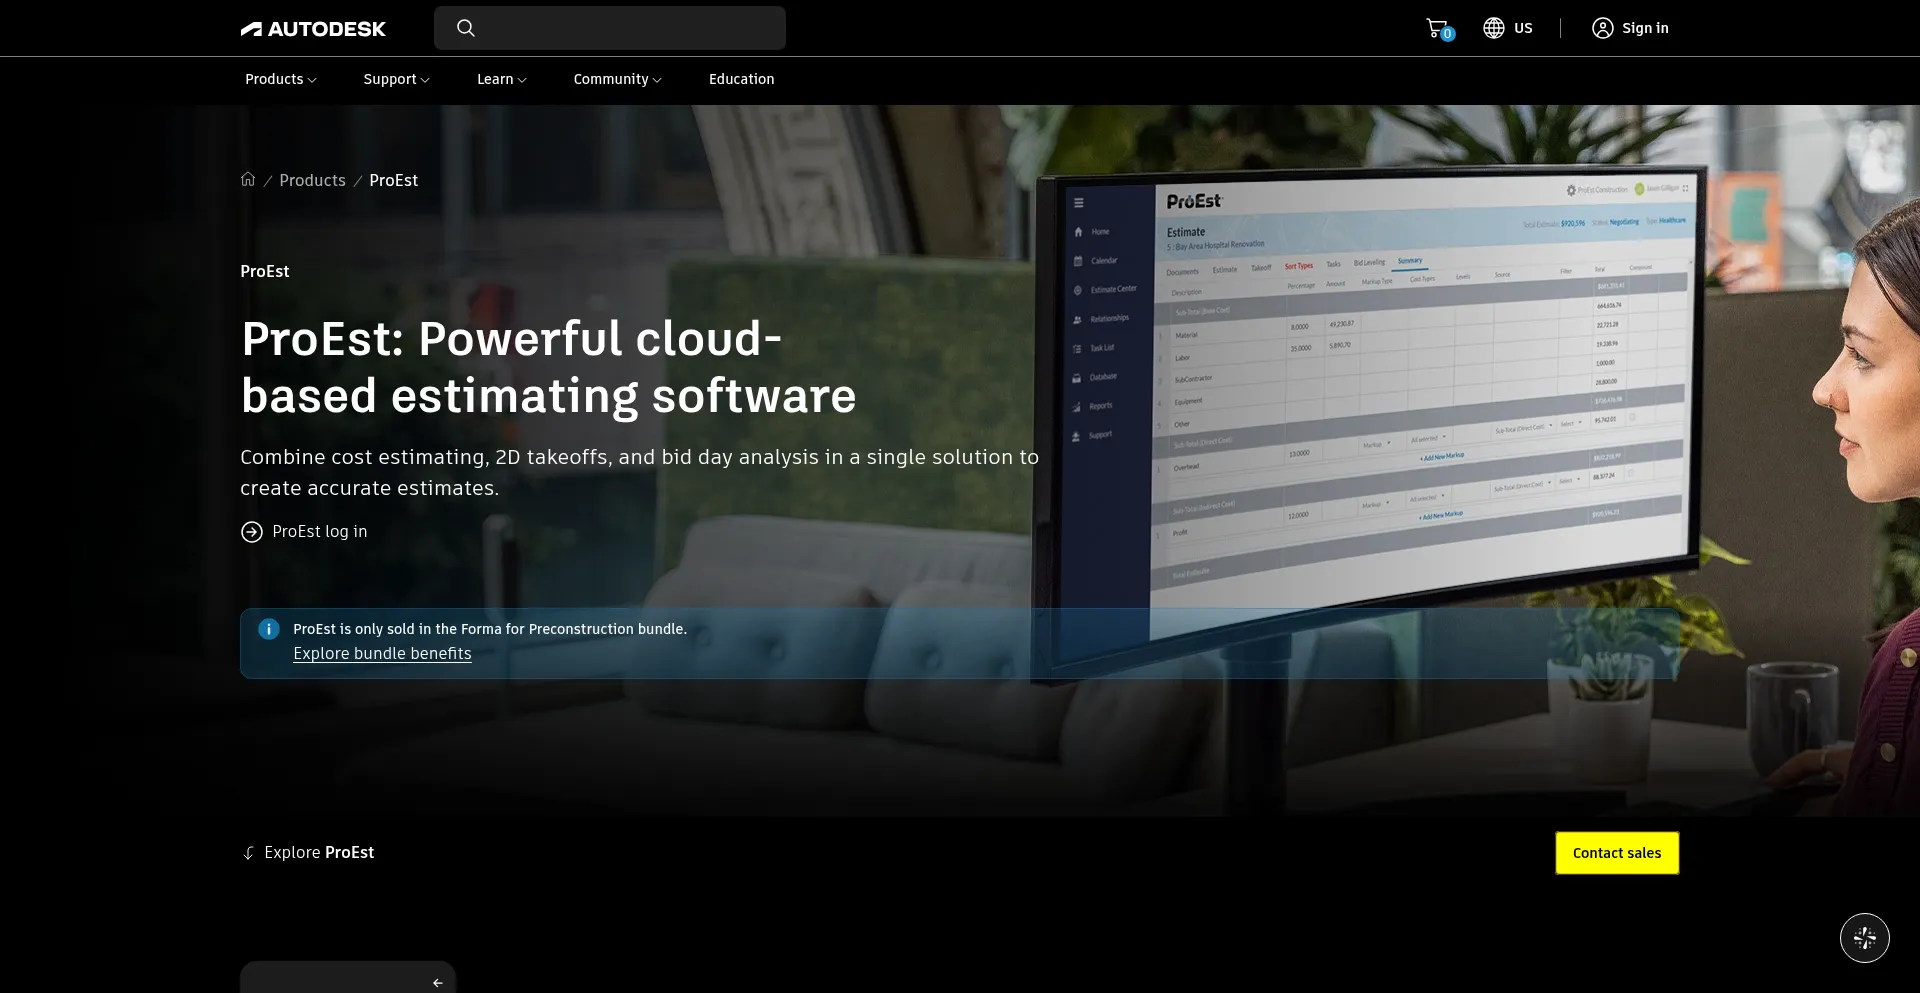The height and width of the screenshot is (993, 1920).
Task: Click the headline ProEst: Powerful cloud-based estimating software
Action: [x=549, y=367]
